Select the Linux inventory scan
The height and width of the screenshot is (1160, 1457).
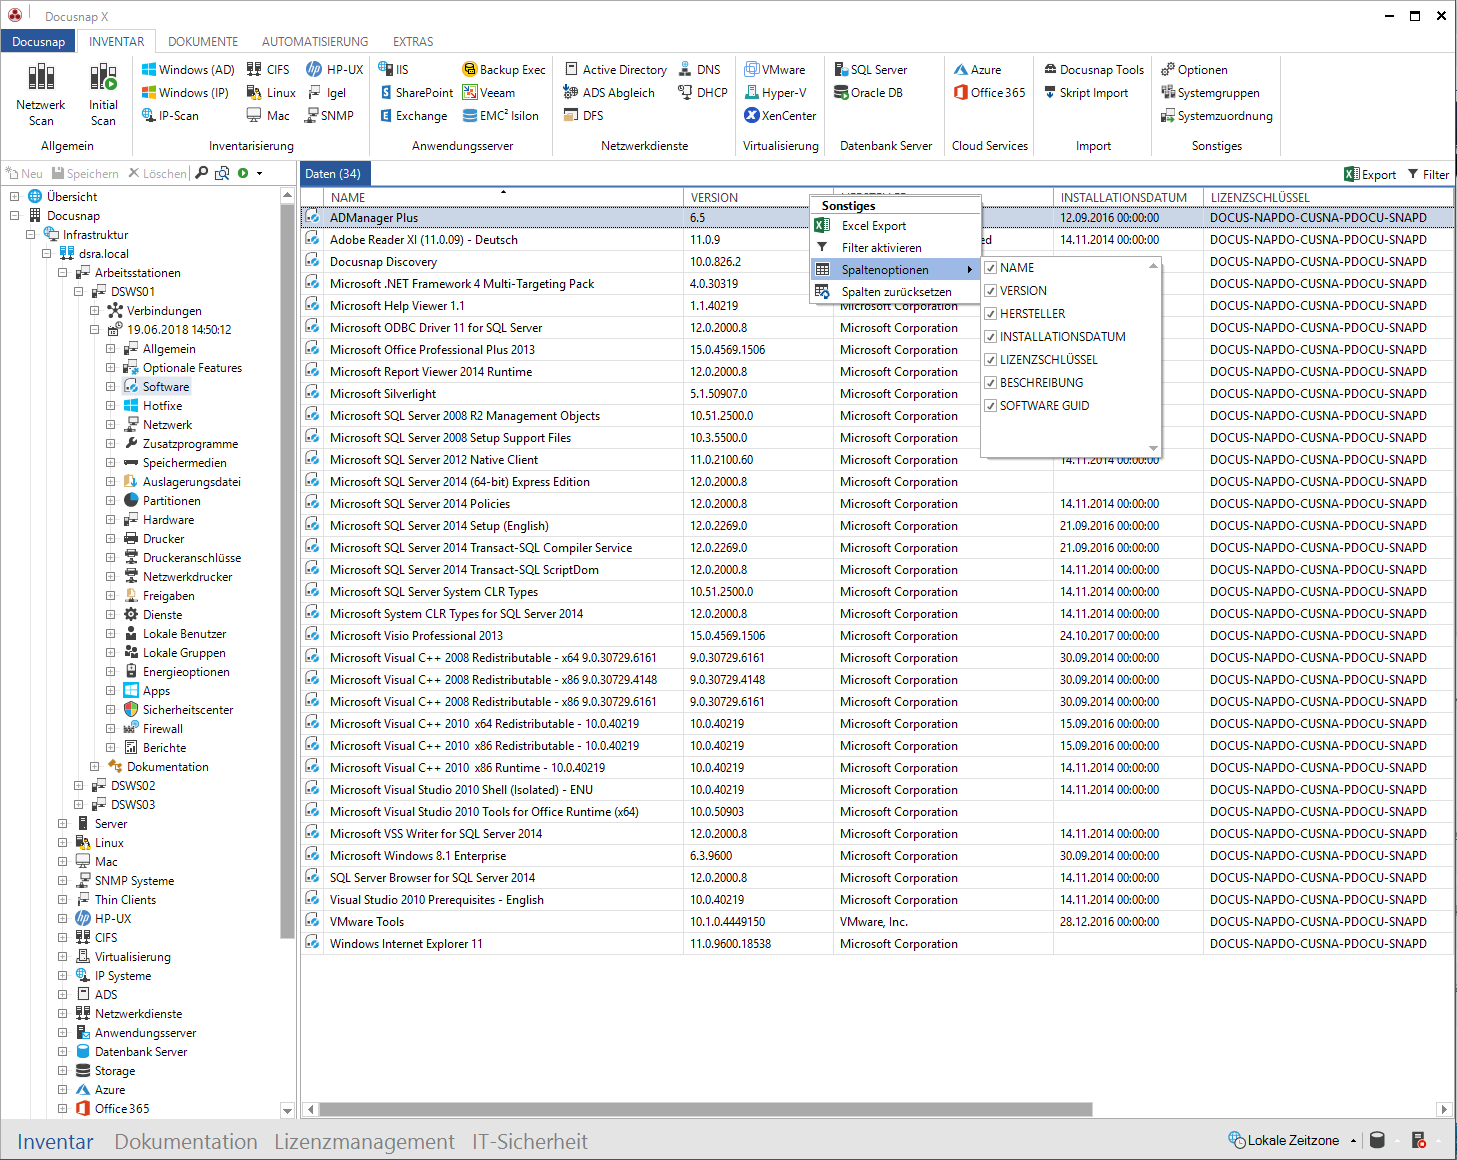271,93
